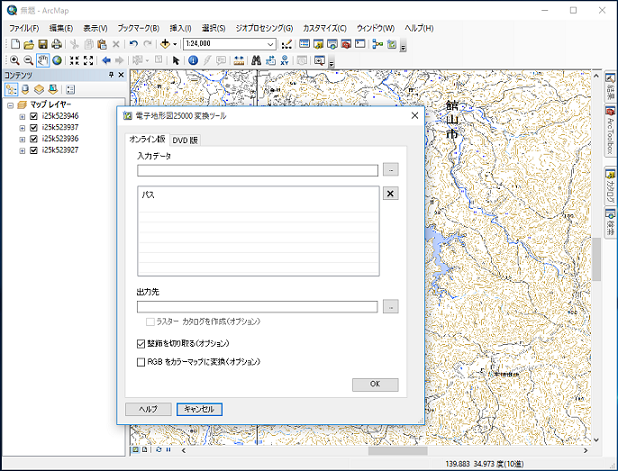
Task: Click the Fixed Zoom Out icon
Action: [88, 60]
